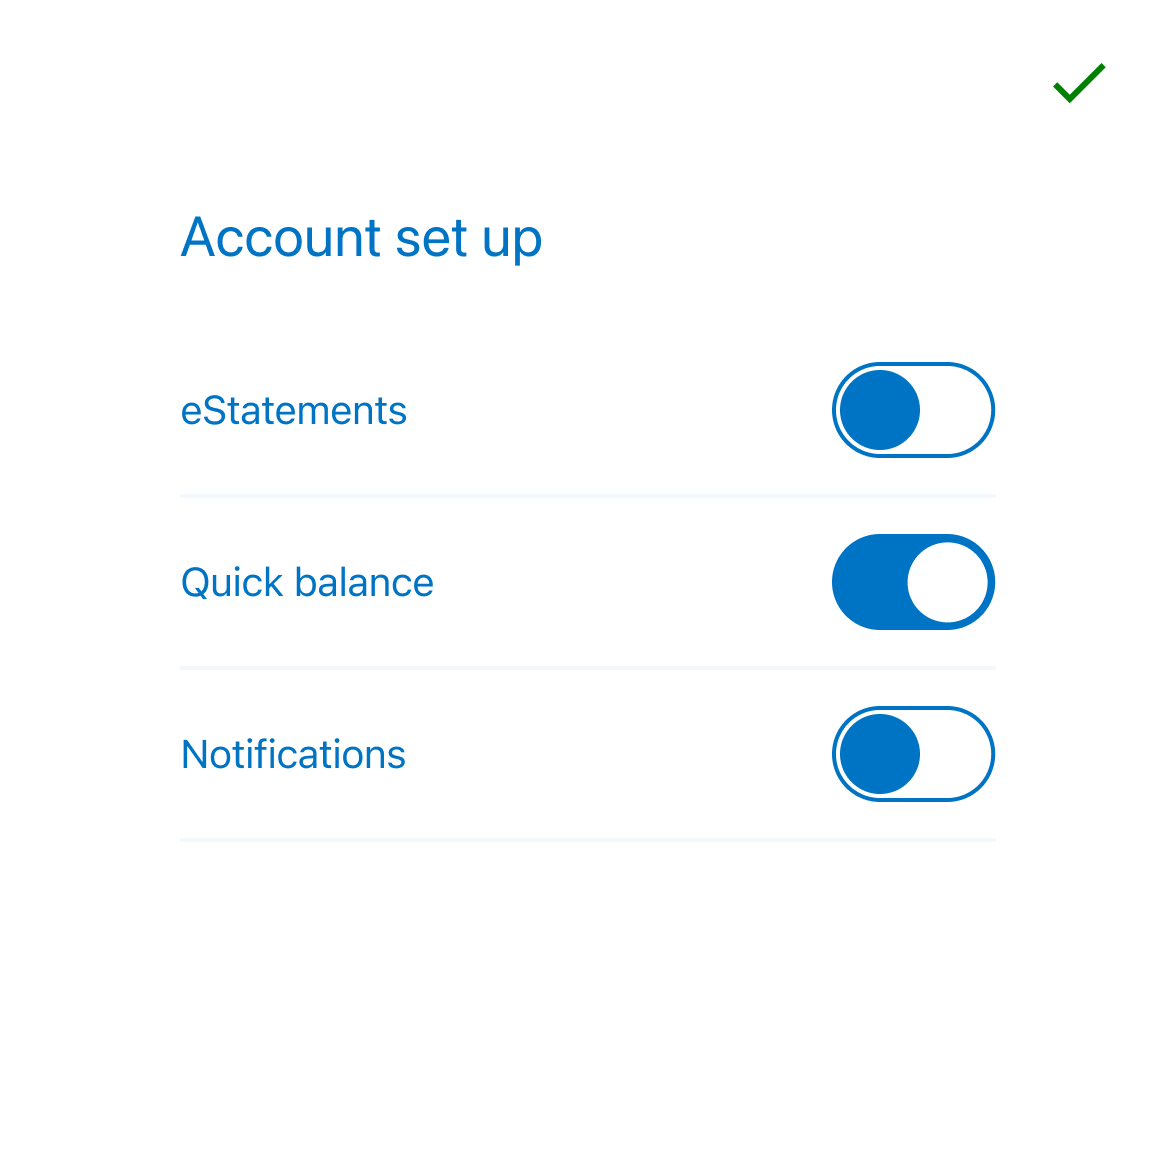Click the blue knob of Notifications switch
Viewport: 1176px width, 1176px height.
tap(880, 754)
